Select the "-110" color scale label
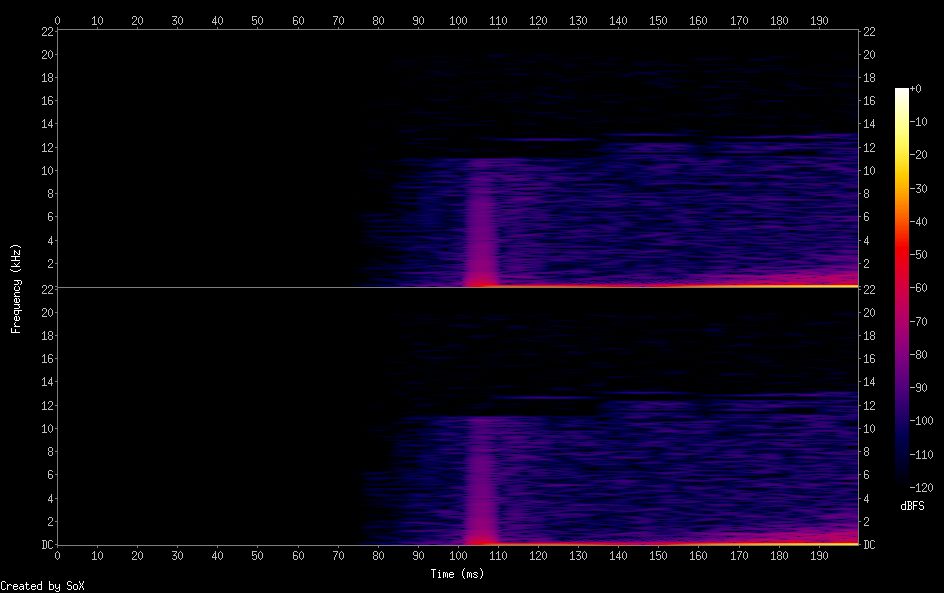The width and height of the screenshot is (944, 593). click(922, 455)
